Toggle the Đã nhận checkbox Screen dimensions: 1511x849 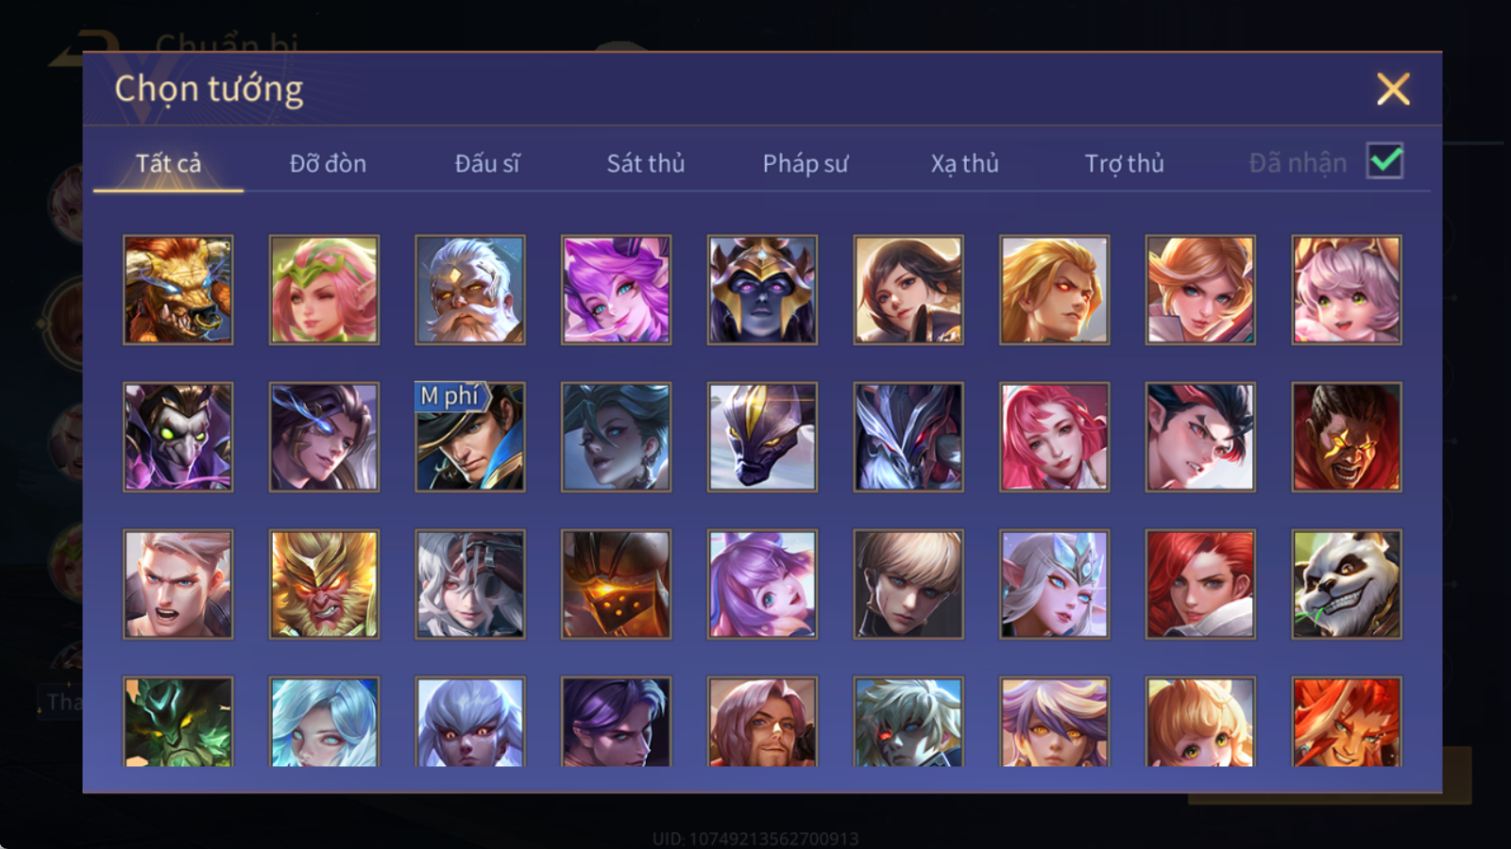click(1385, 161)
